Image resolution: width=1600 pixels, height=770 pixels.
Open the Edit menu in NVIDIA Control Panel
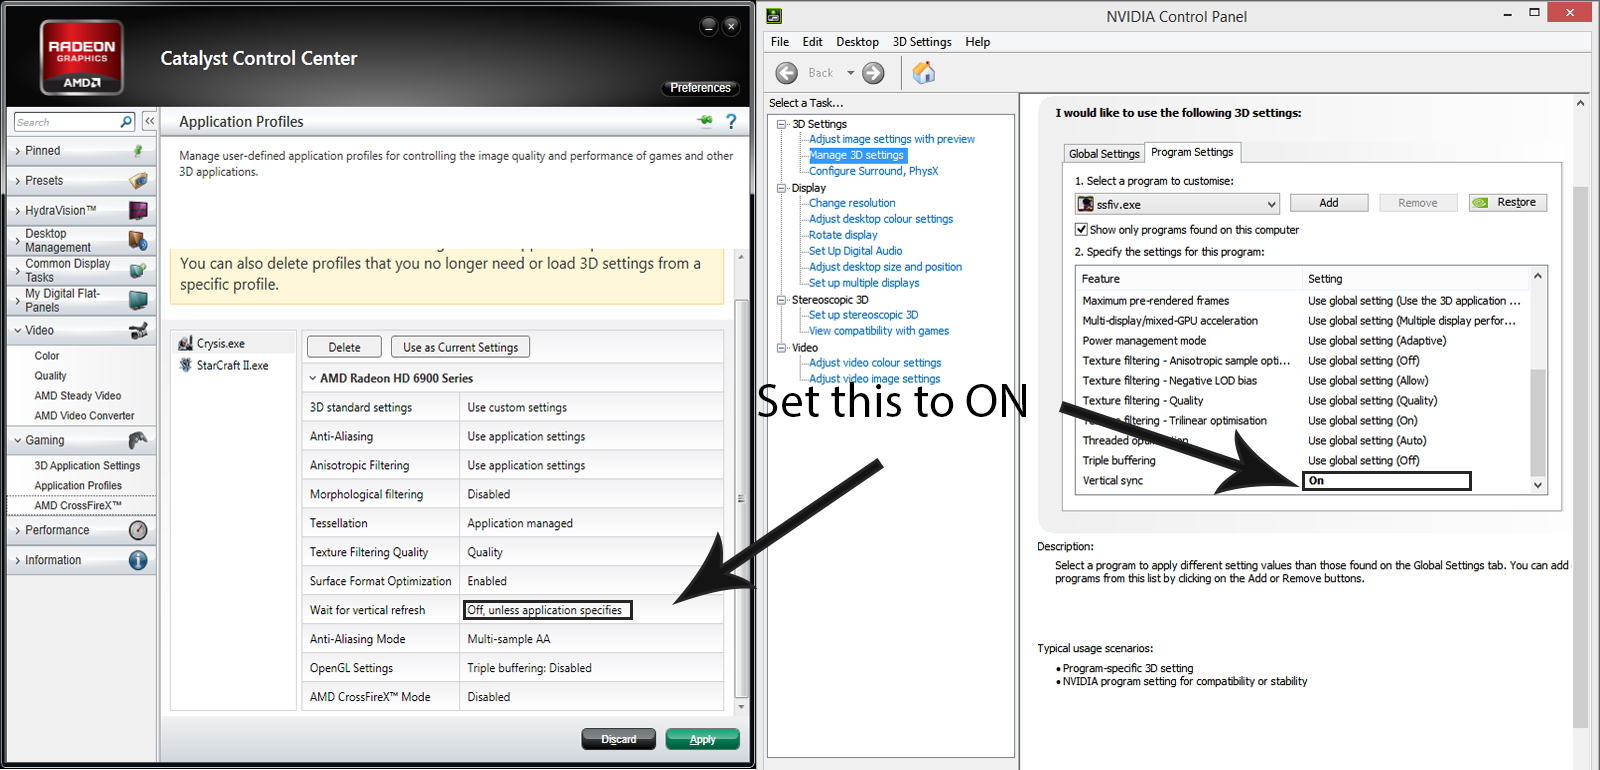click(x=812, y=42)
